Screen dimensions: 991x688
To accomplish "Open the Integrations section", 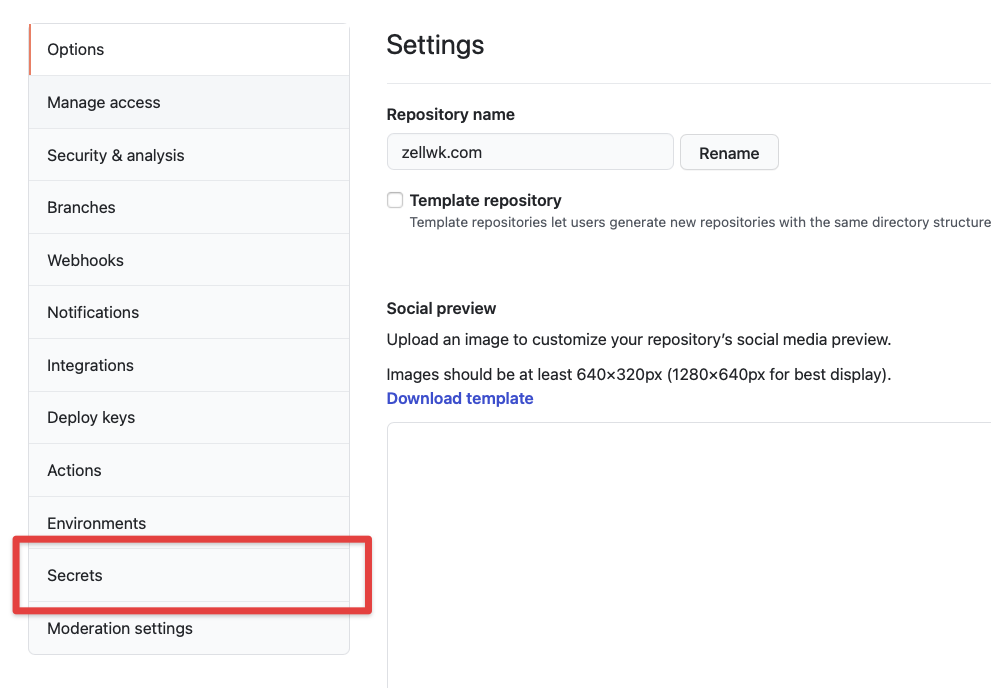I will point(90,365).
